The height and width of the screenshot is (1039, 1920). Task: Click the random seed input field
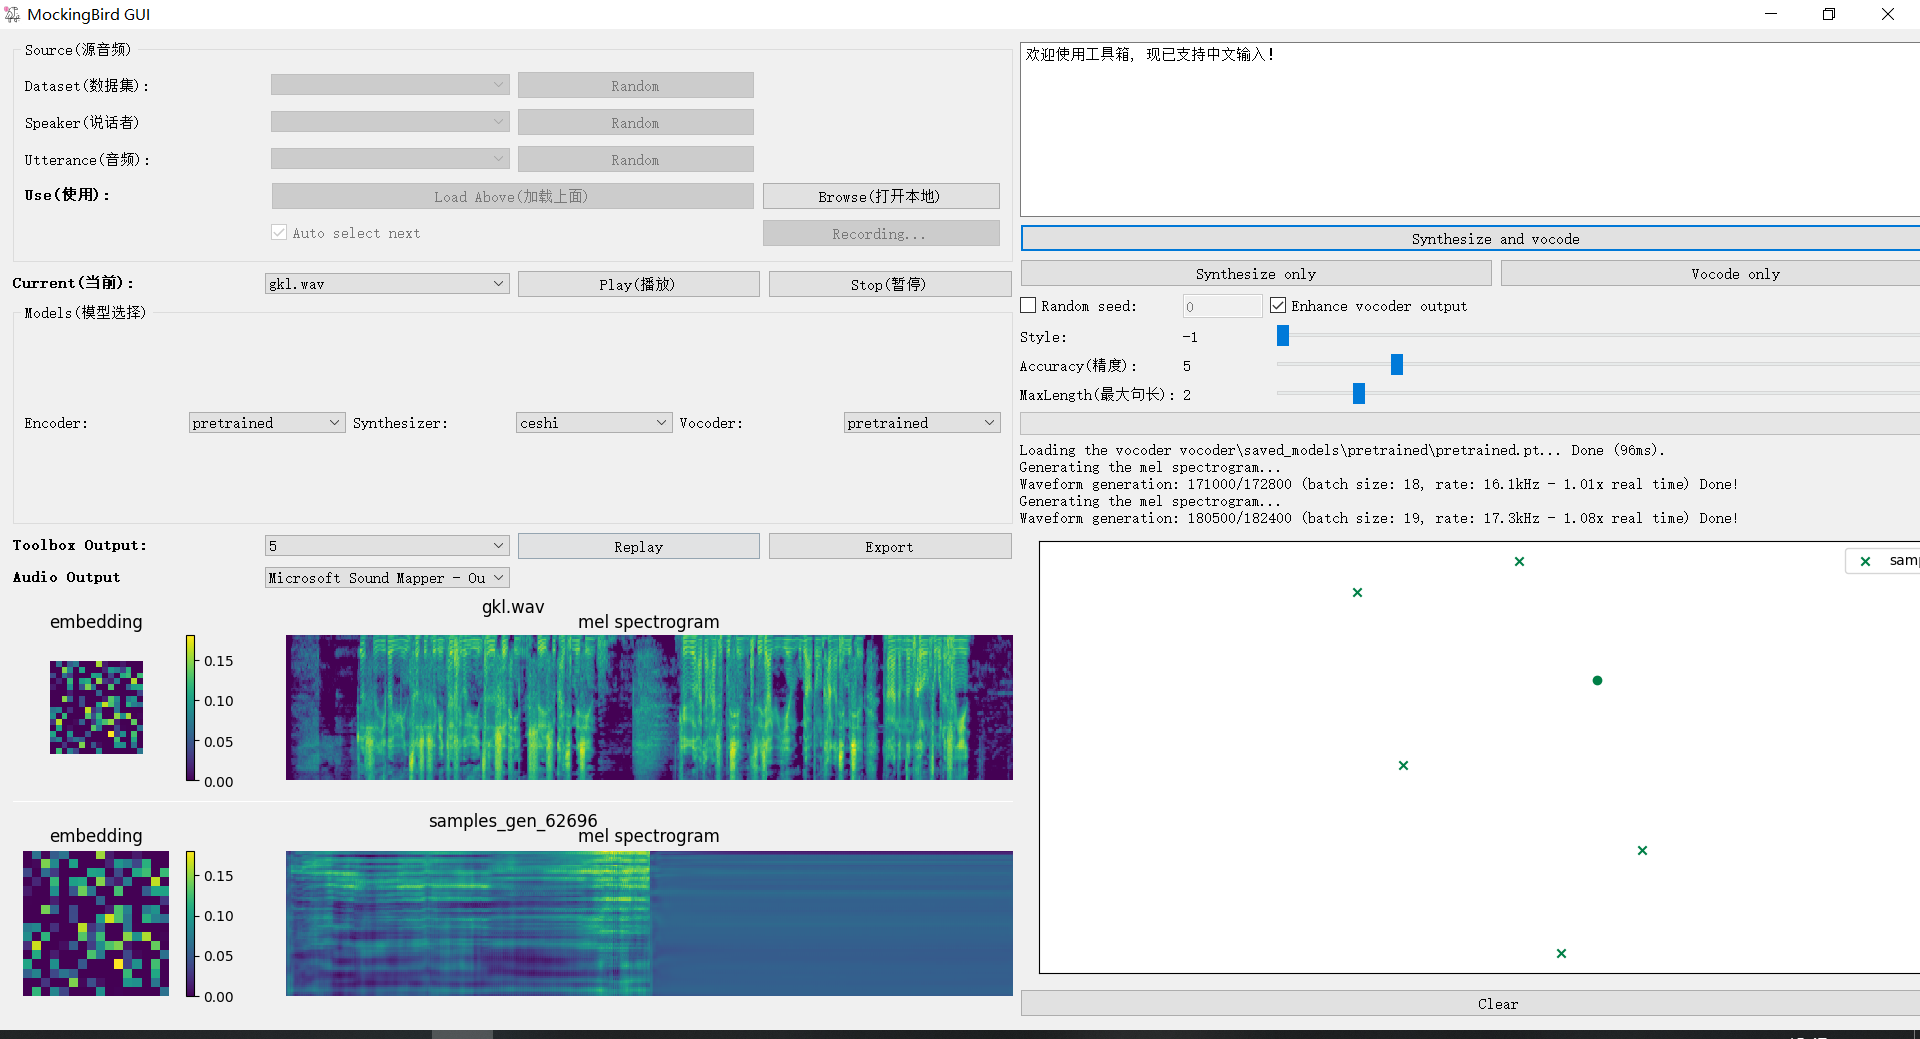(x=1221, y=306)
